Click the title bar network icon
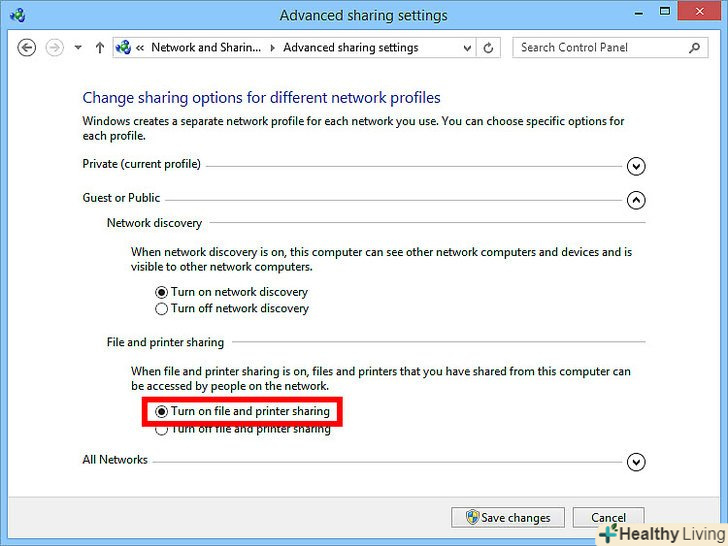This screenshot has height=546, width=728. point(18,15)
